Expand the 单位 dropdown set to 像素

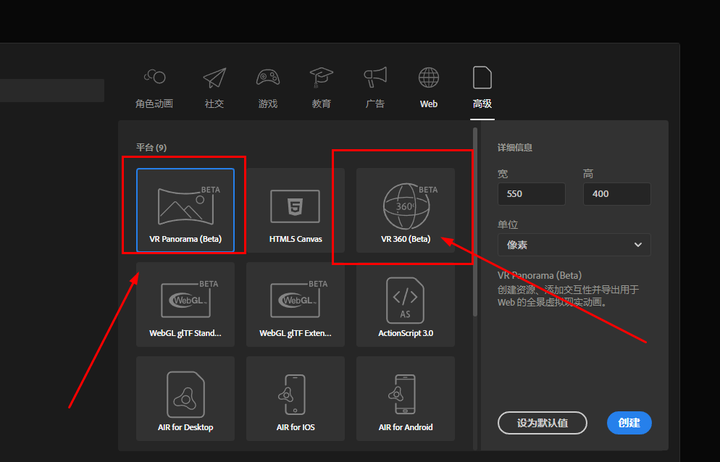tap(574, 245)
